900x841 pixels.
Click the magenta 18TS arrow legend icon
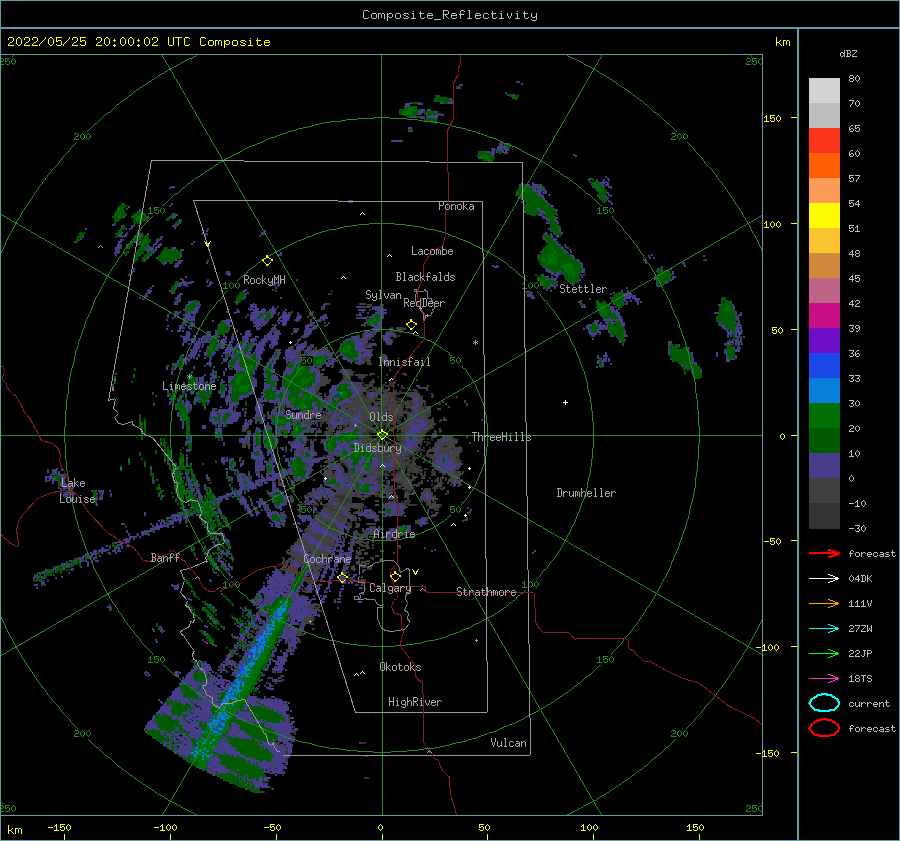[824, 679]
